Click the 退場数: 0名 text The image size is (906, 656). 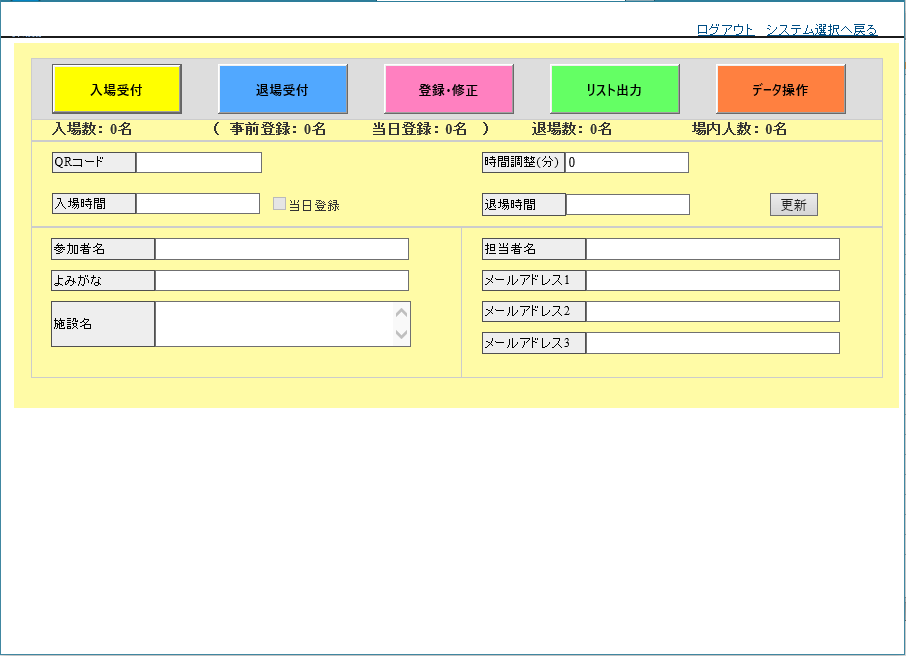(571, 129)
